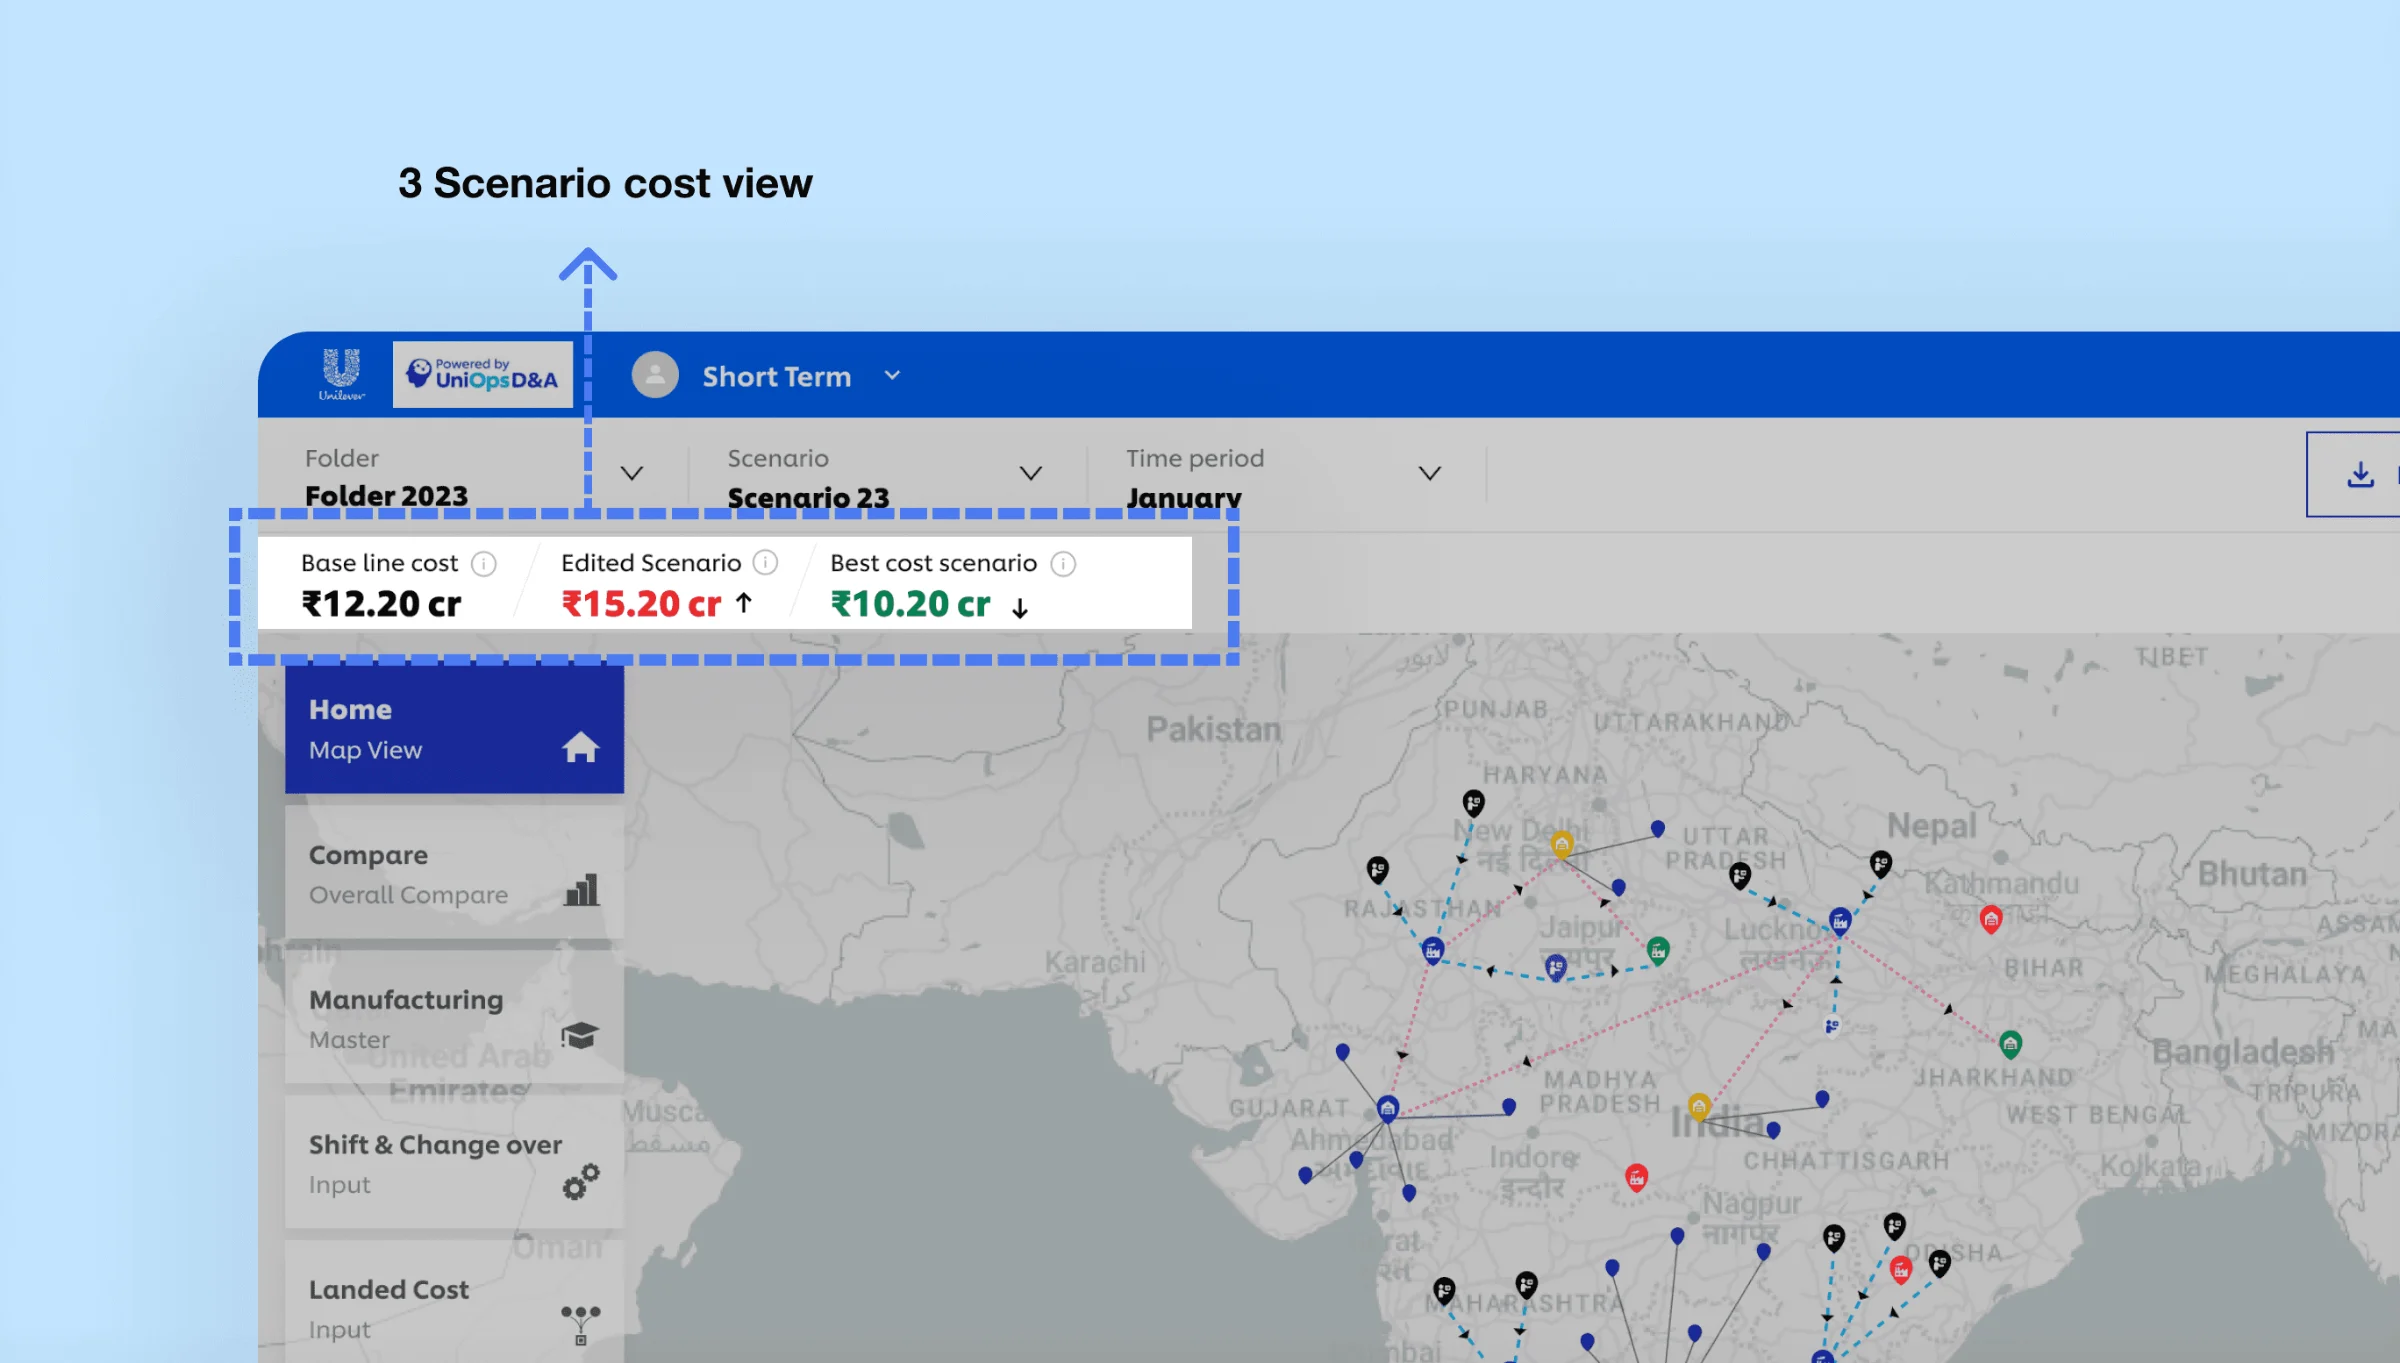
Task: Show info for Edited Scenario
Action: 766,563
